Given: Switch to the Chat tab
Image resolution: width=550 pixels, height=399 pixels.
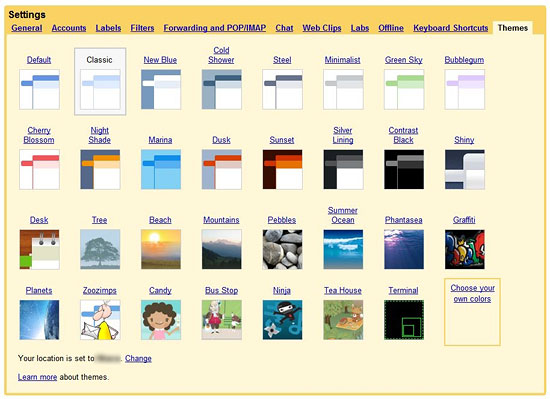Looking at the screenshot, I should pos(284,28).
